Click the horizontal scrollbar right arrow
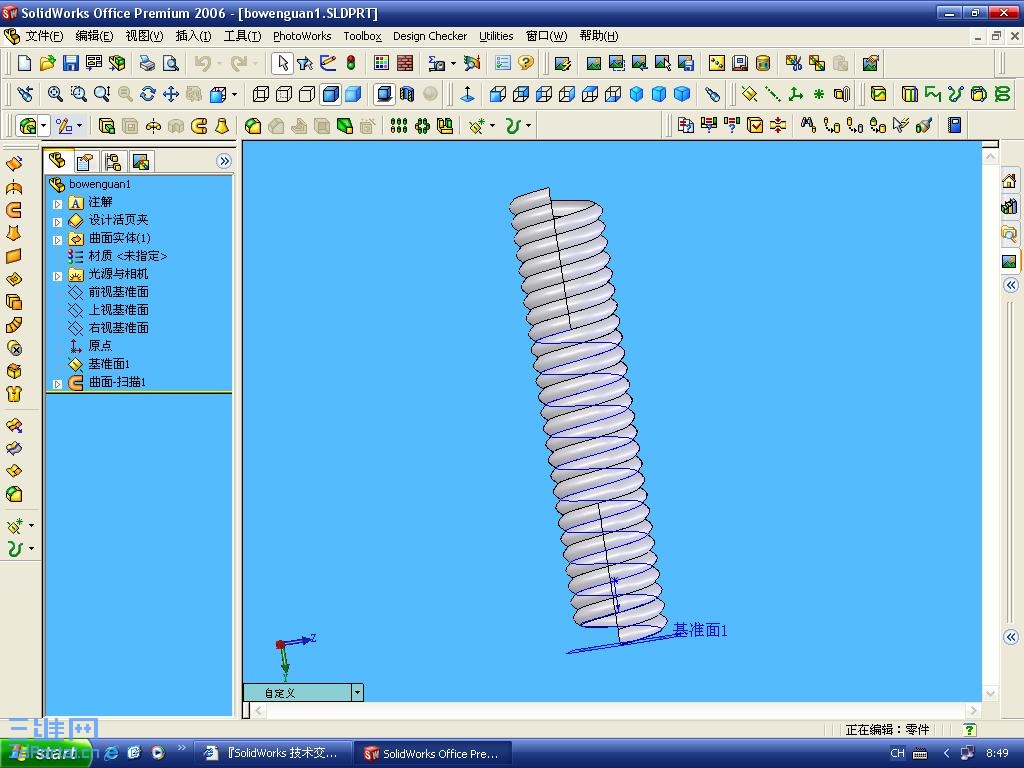The width and height of the screenshot is (1024, 768). point(974,710)
